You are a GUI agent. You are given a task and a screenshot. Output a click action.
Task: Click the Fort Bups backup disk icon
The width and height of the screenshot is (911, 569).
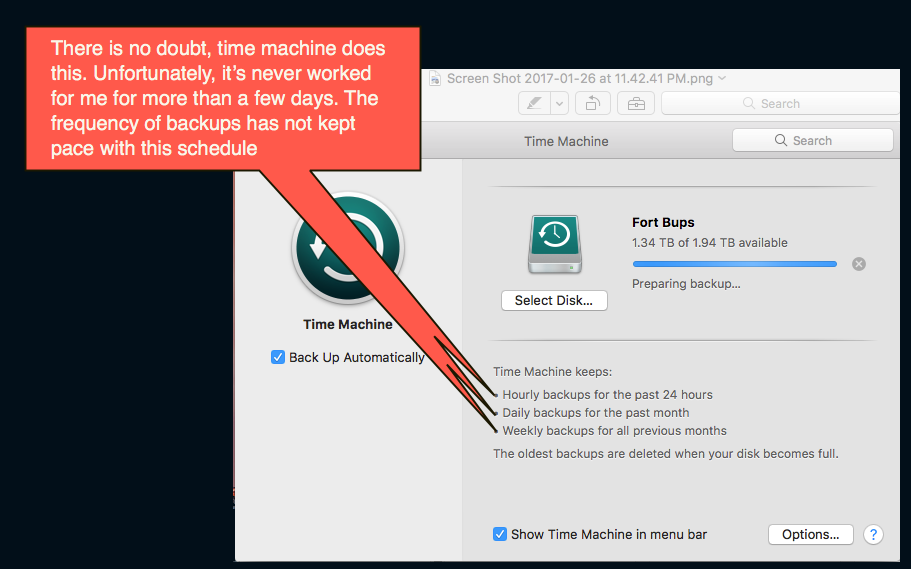click(x=555, y=244)
